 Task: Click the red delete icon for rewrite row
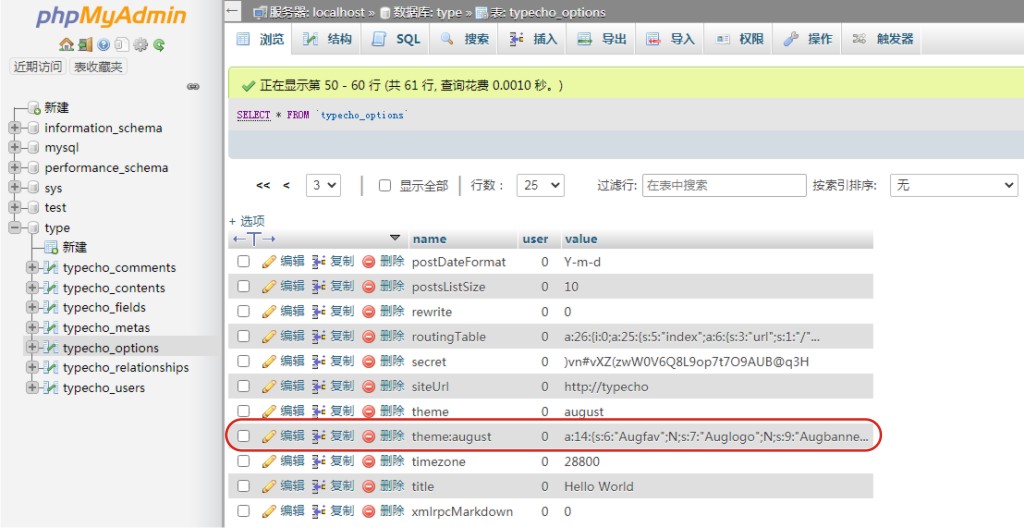(x=368, y=312)
